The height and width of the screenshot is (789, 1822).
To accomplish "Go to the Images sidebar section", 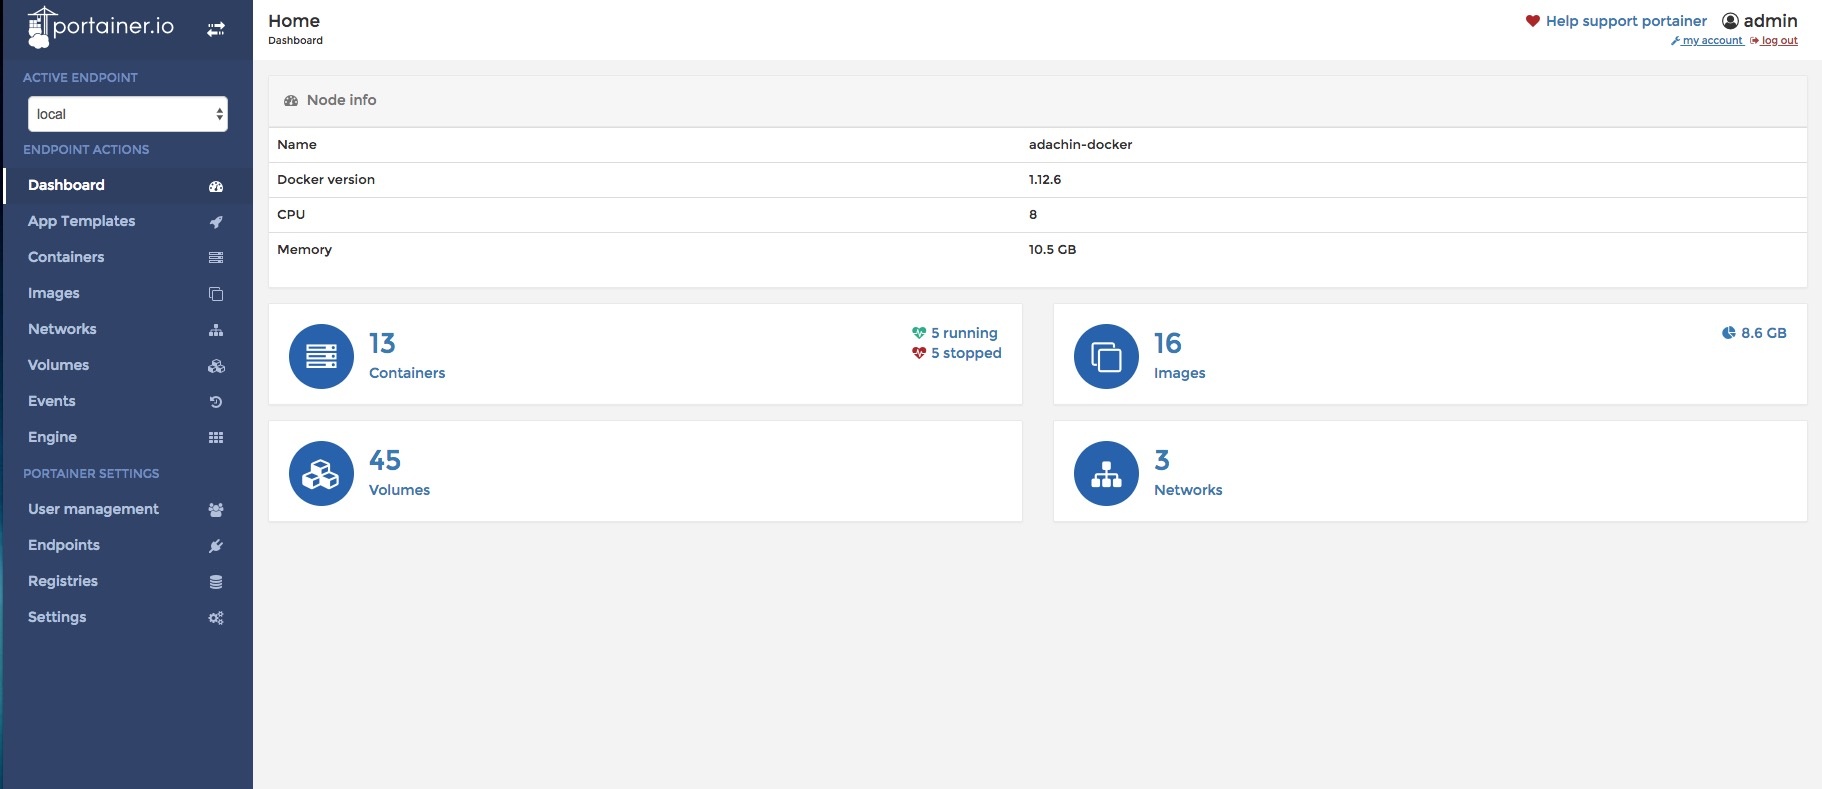I will 54,293.
